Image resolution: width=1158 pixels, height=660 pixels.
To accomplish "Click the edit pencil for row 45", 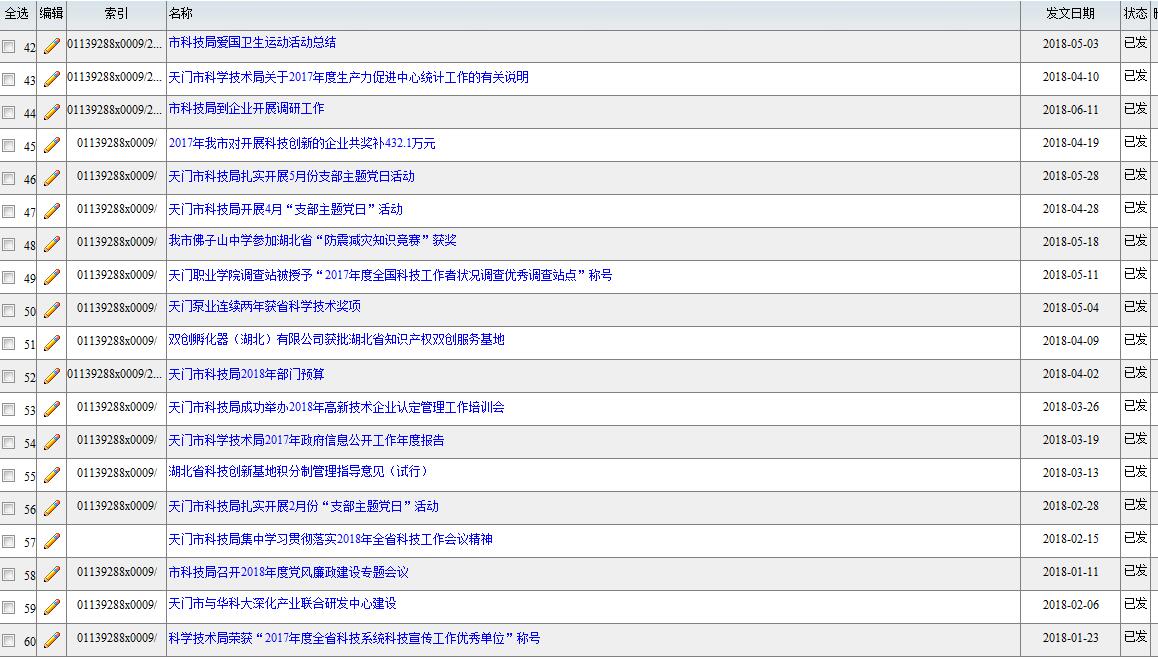I will click(52, 145).
